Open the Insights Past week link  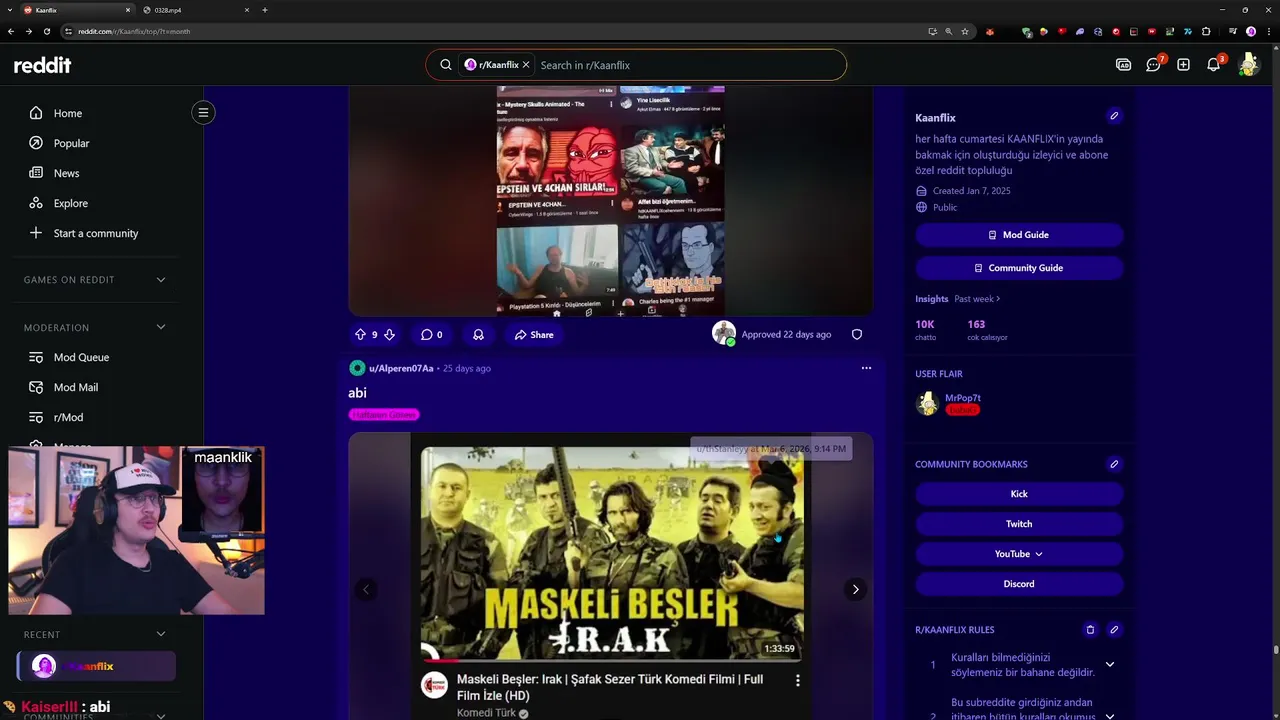click(x=977, y=299)
